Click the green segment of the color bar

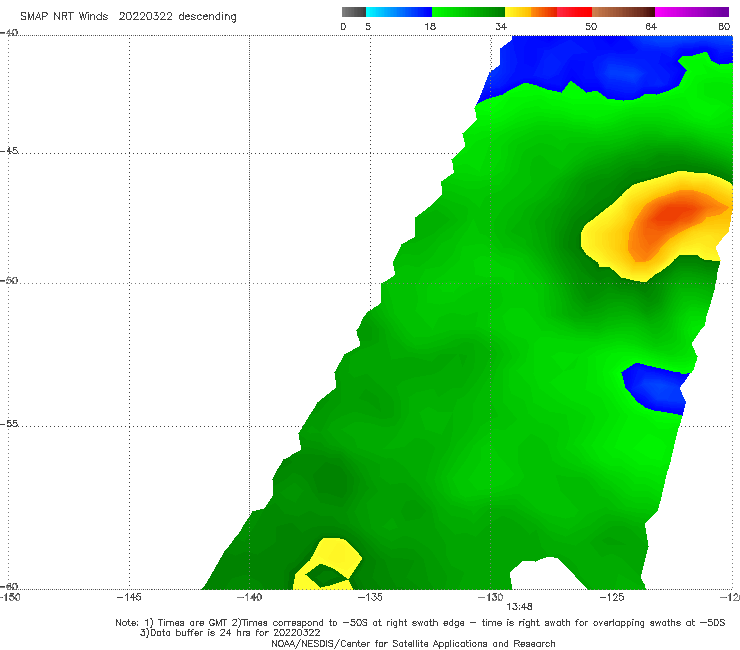tap(468, 12)
